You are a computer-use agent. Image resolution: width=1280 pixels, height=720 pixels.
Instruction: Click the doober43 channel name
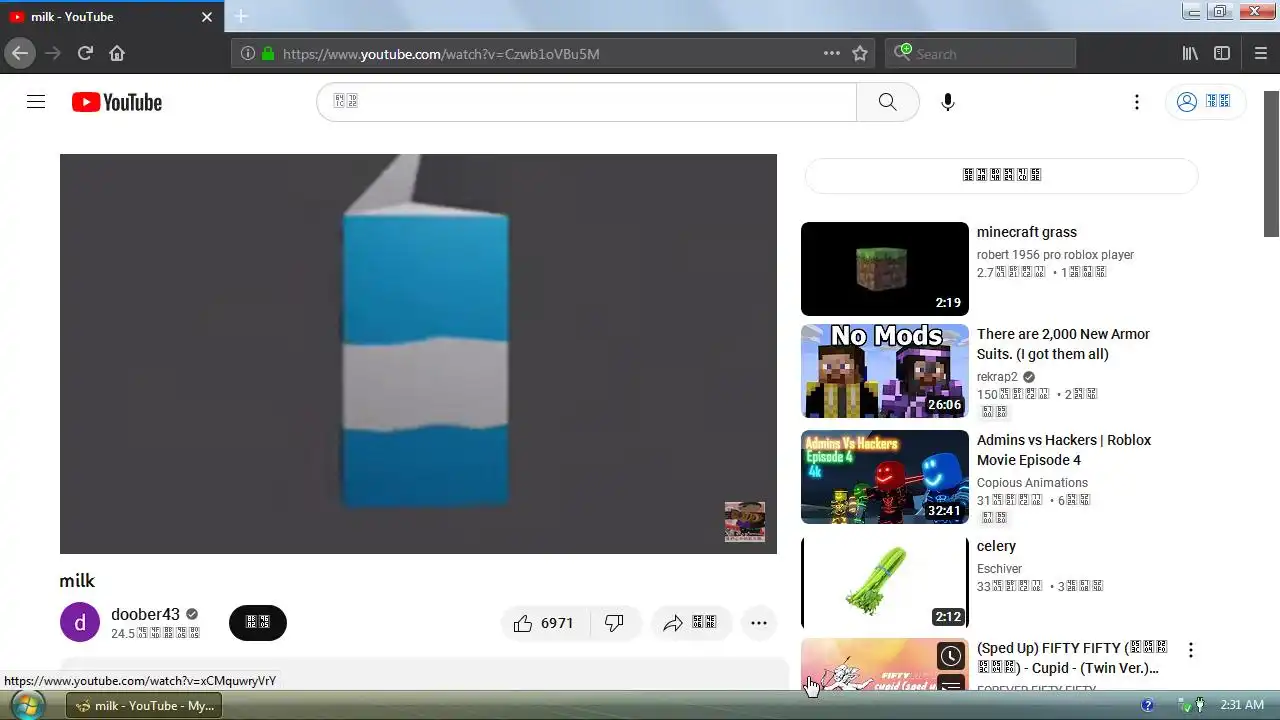145,614
